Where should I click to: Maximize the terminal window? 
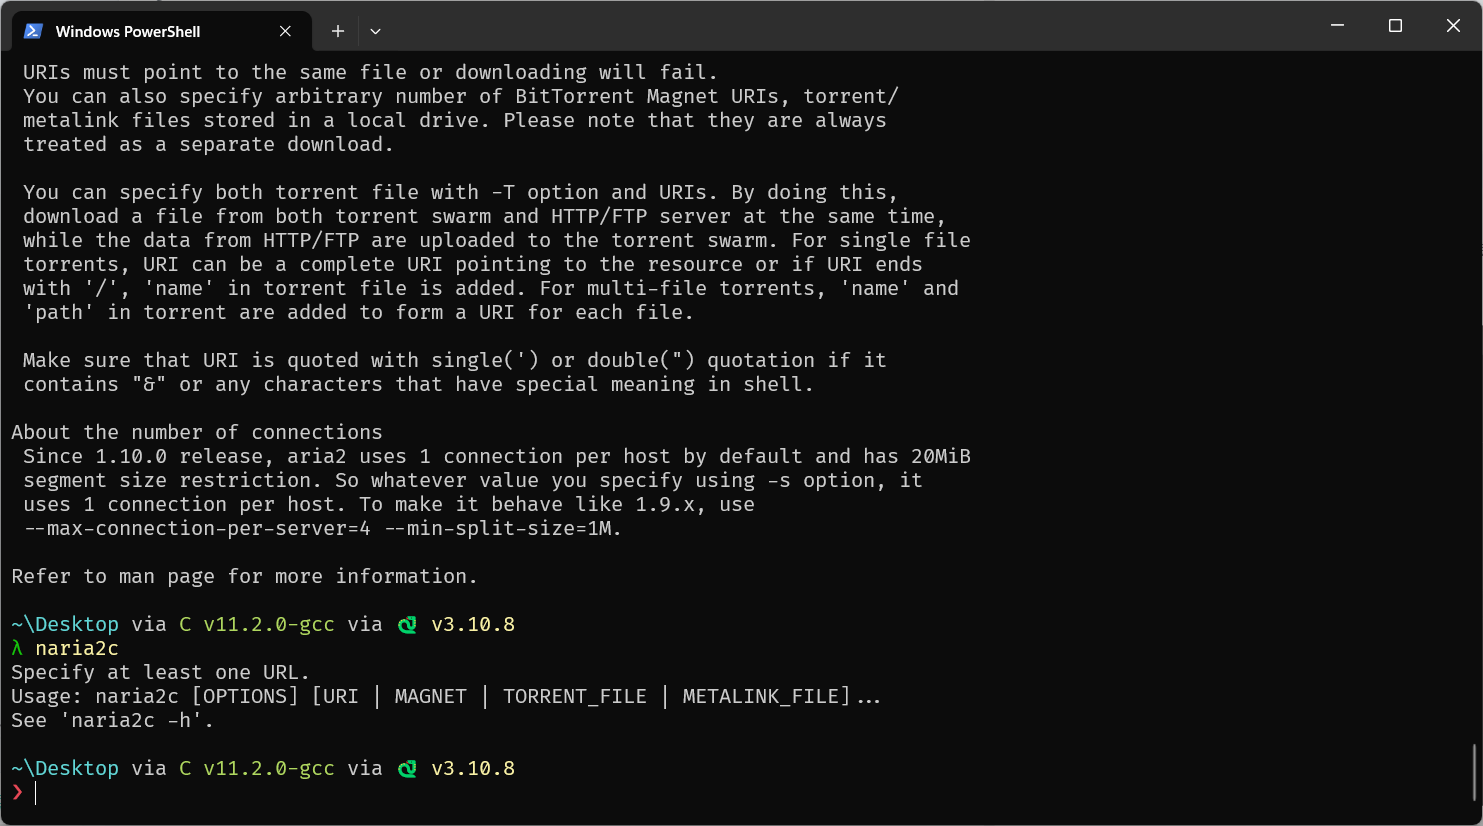(1395, 26)
